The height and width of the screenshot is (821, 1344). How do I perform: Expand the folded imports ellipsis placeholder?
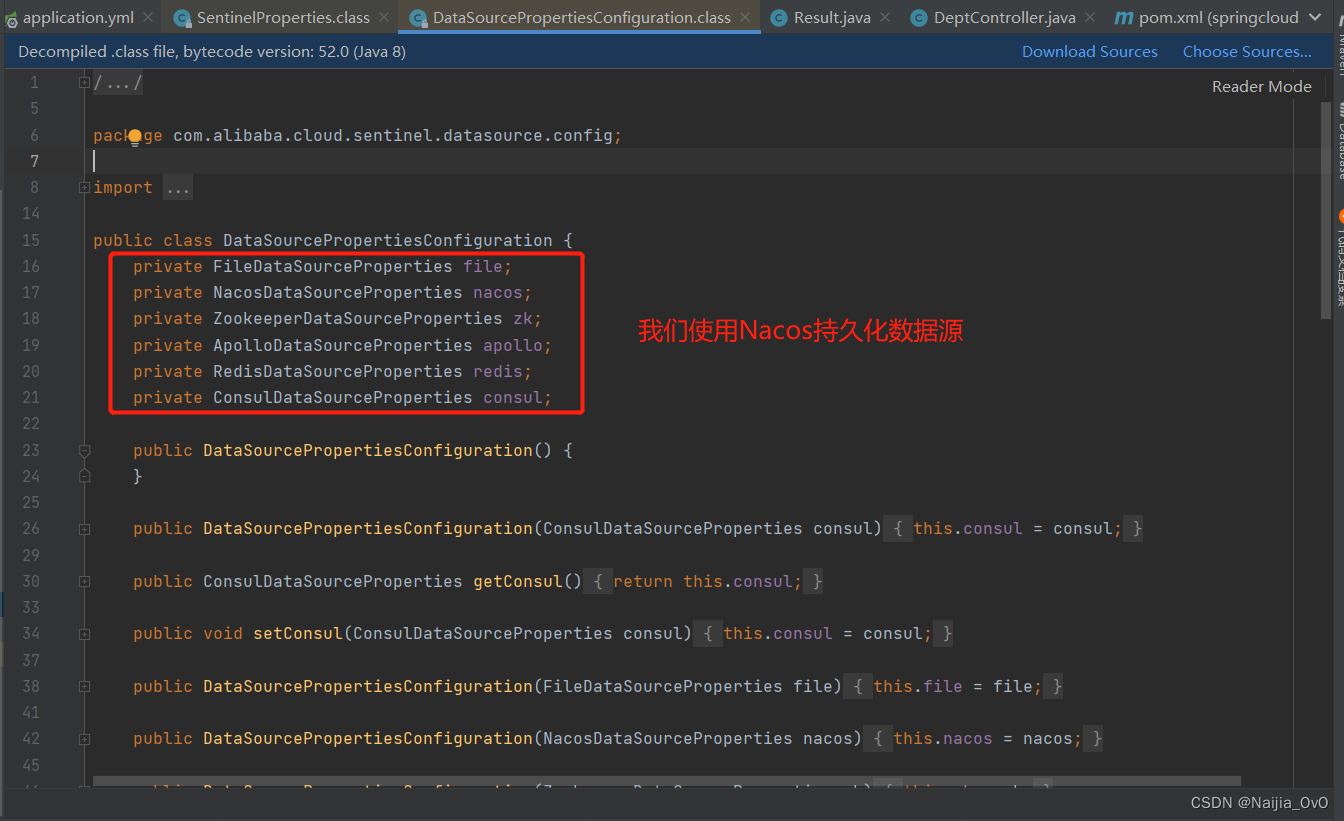click(177, 188)
